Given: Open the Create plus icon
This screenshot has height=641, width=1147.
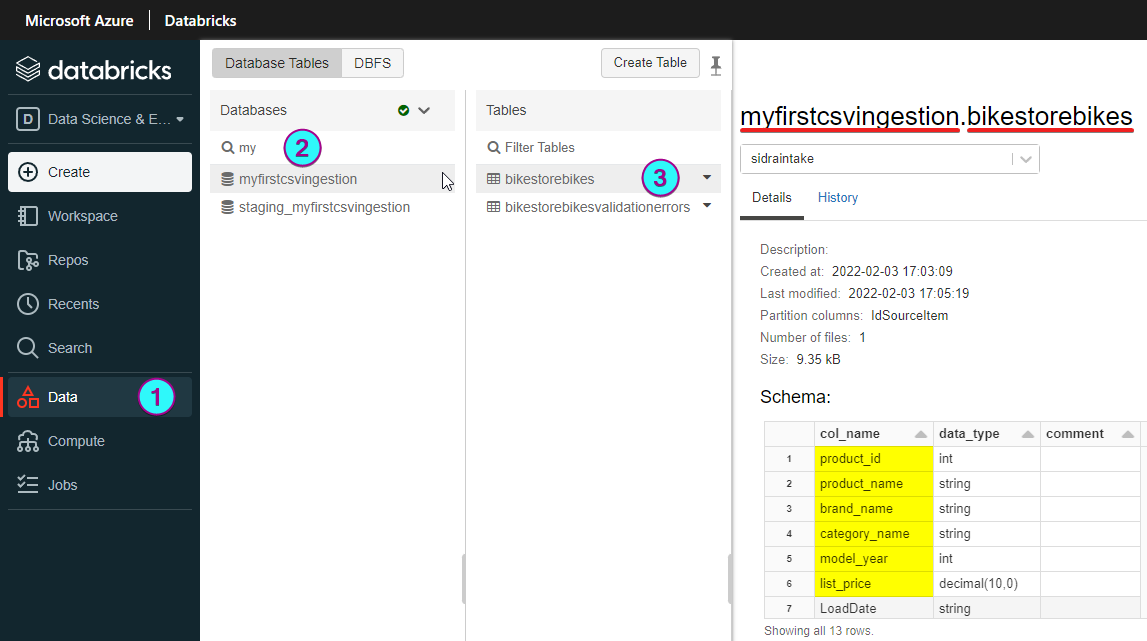Looking at the screenshot, I should (x=28, y=172).
